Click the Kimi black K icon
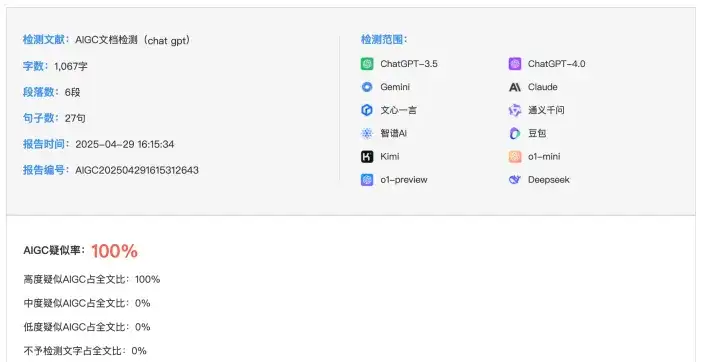704x362 pixels. pyautogui.click(x=367, y=156)
